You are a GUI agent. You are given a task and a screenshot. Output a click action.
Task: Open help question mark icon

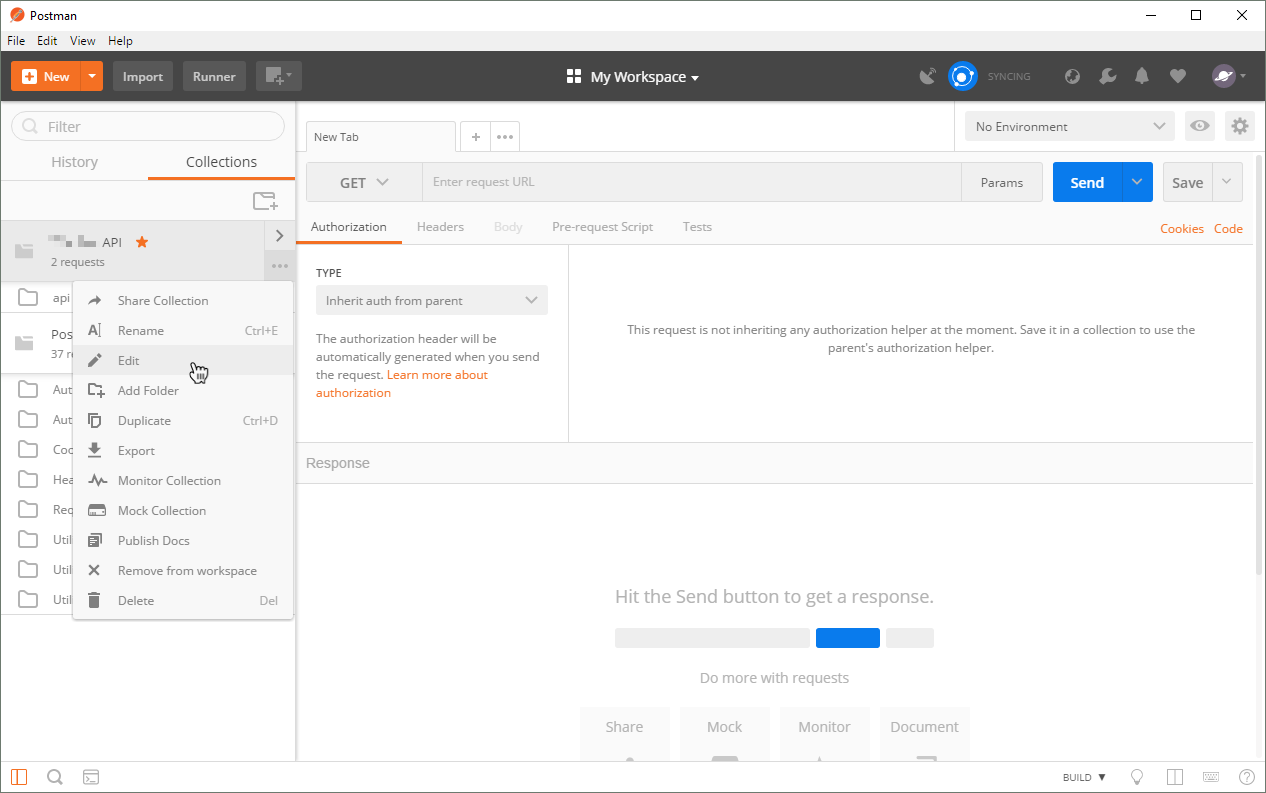pyautogui.click(x=1247, y=777)
